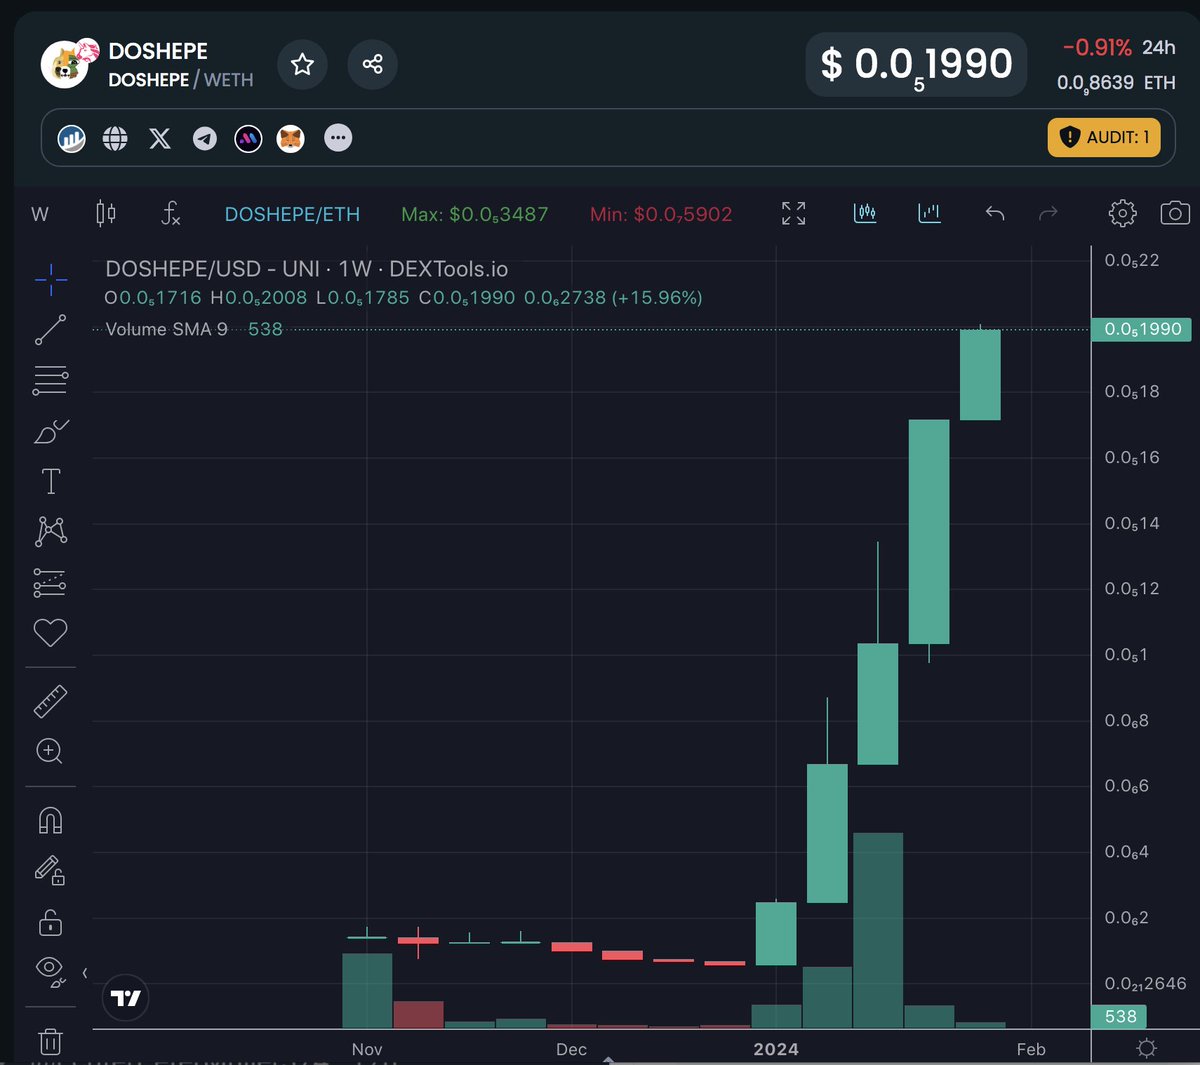This screenshot has width=1200, height=1065.
Task: Select the text annotation tool
Action: [x=51, y=482]
